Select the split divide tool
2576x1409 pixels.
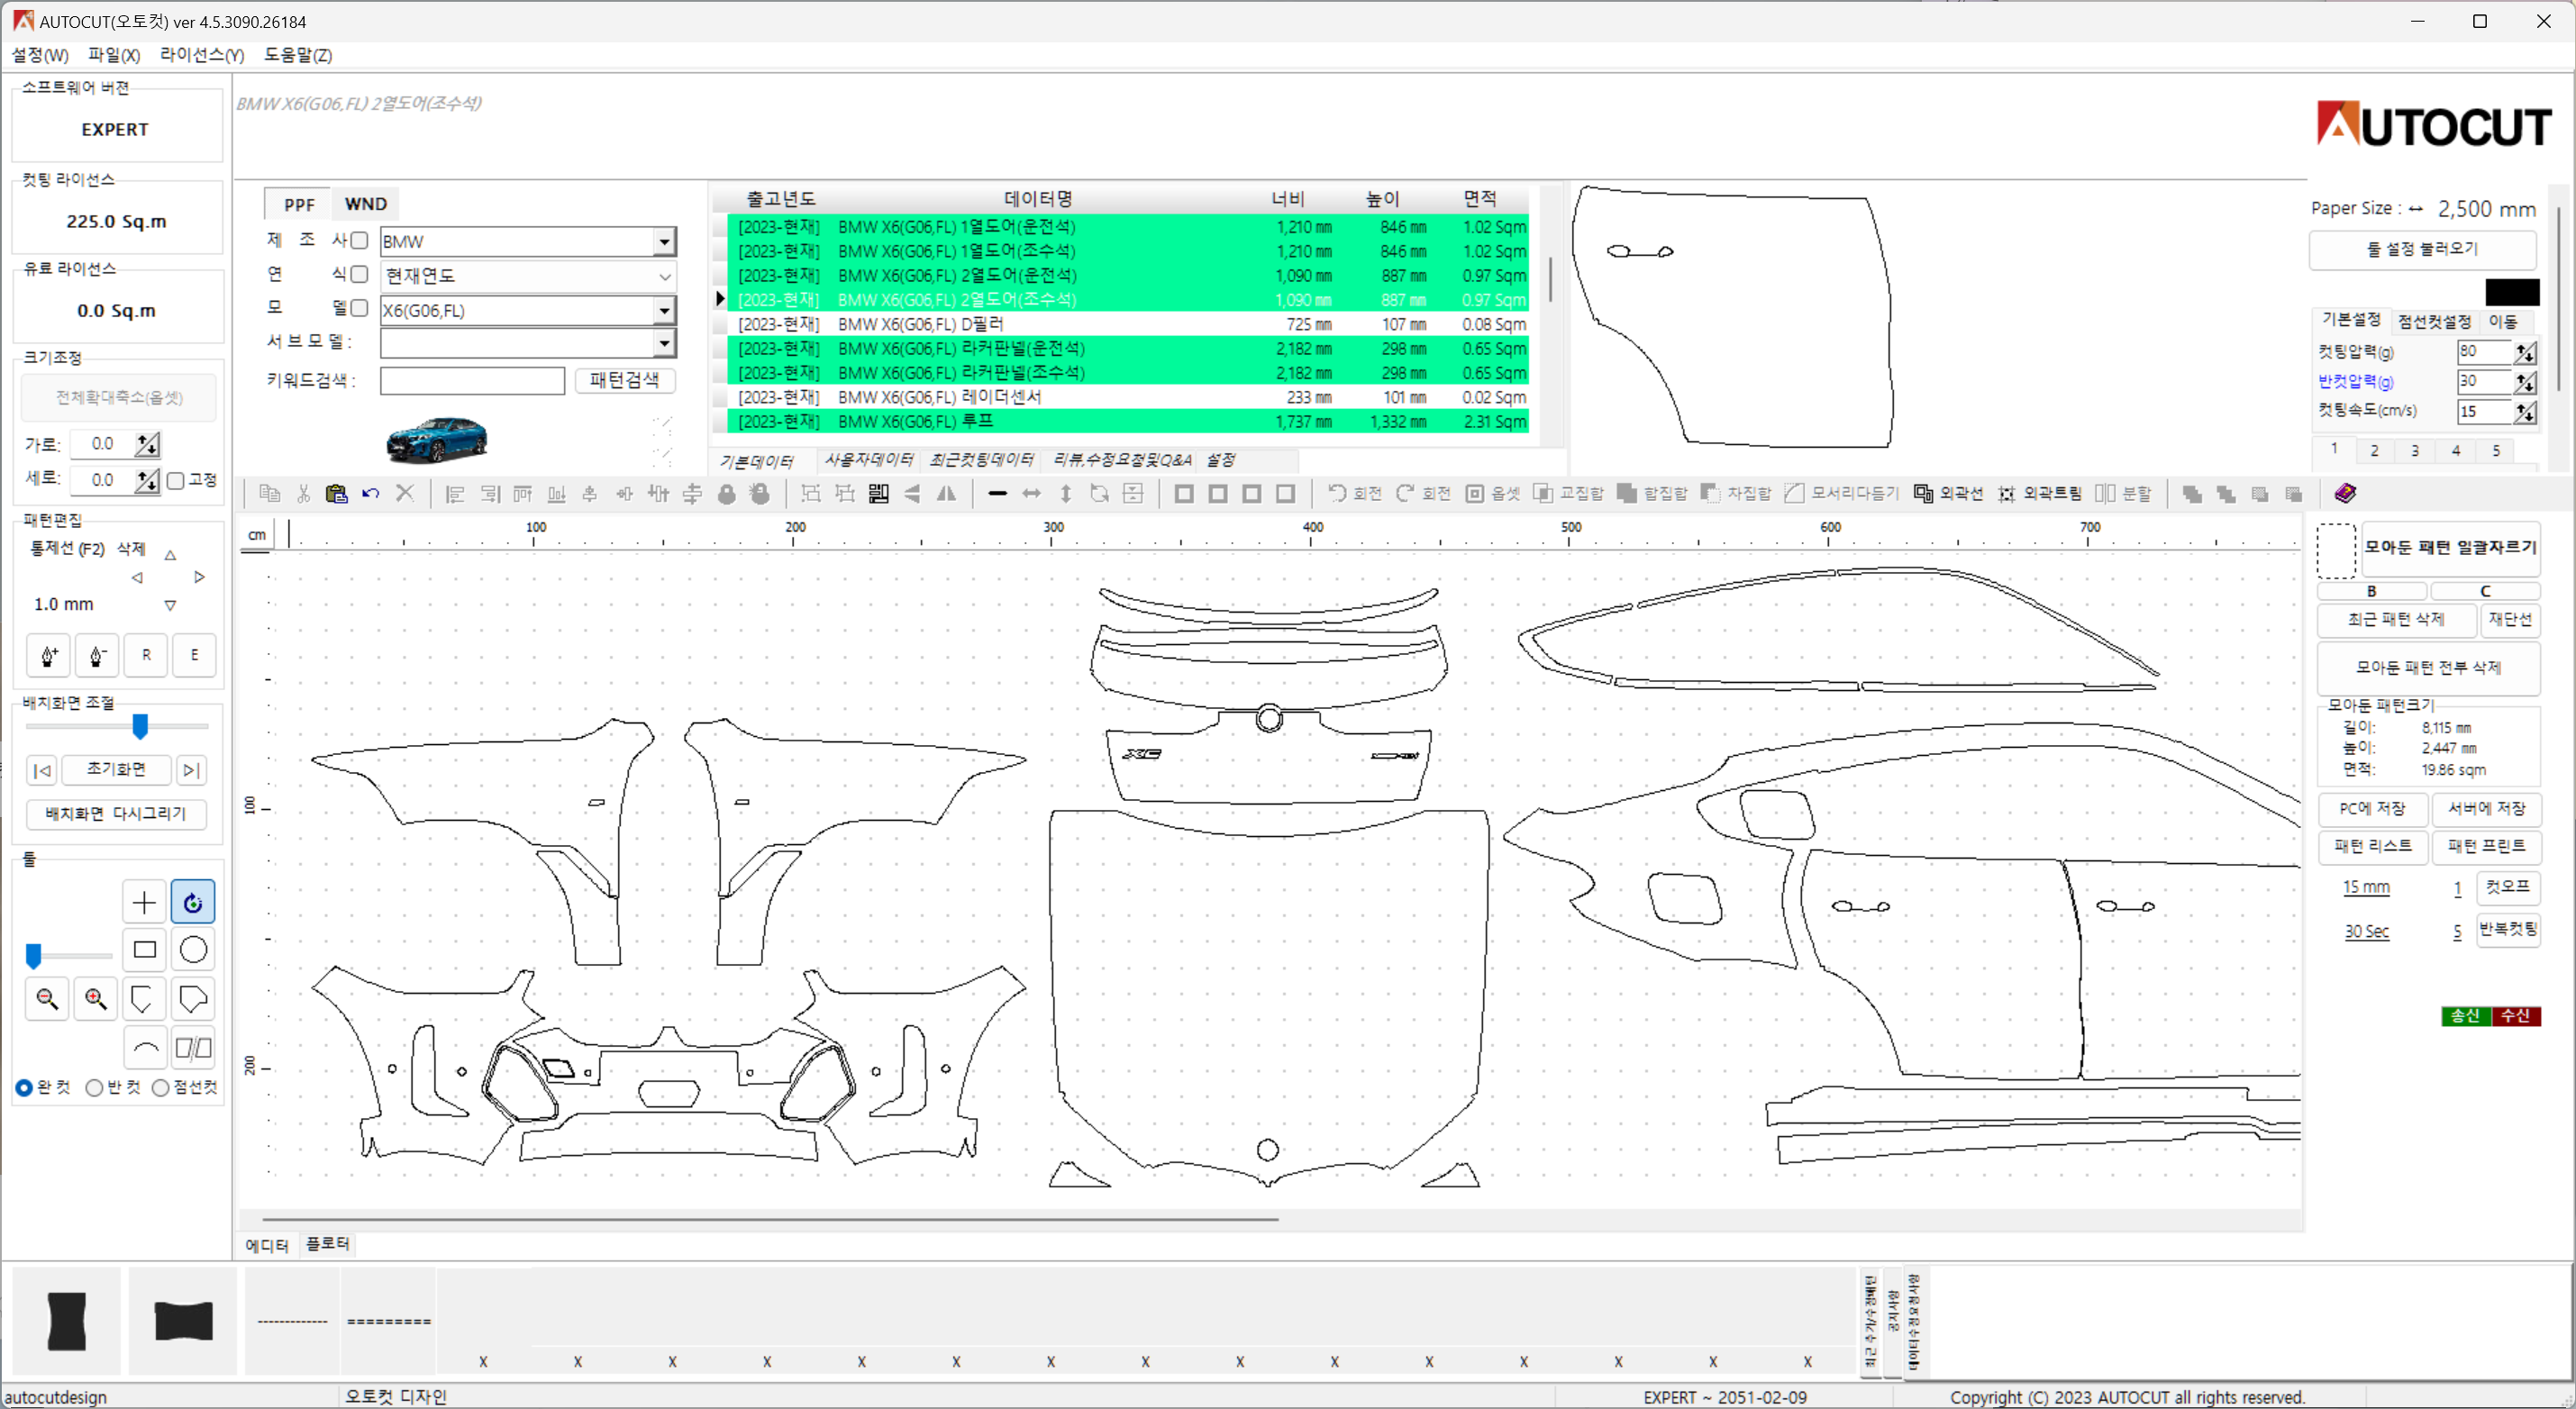[193, 1047]
